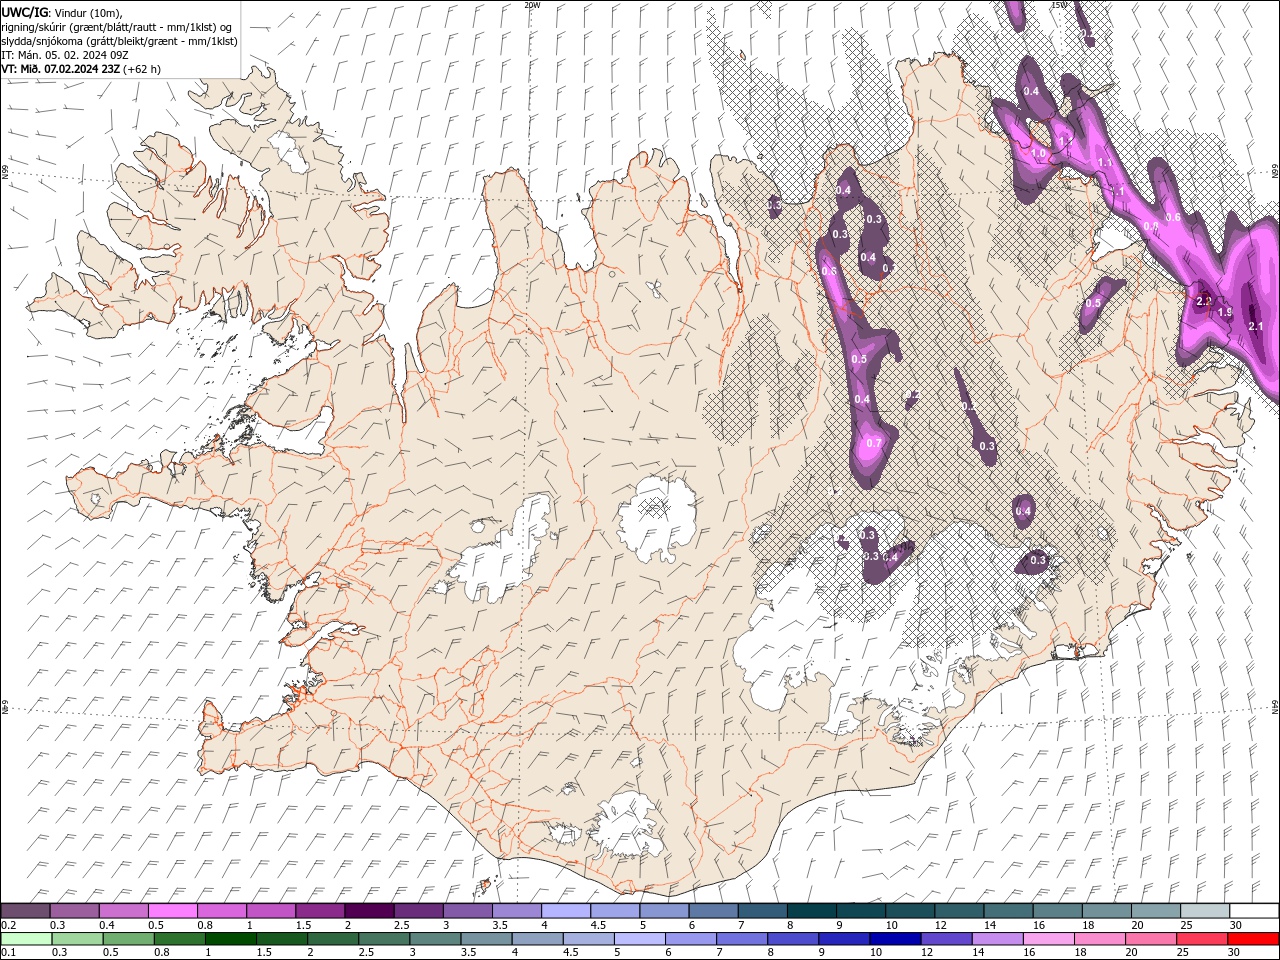Select the 25 swatch in lower legend bar
The image size is (1280, 960).
1202,939
